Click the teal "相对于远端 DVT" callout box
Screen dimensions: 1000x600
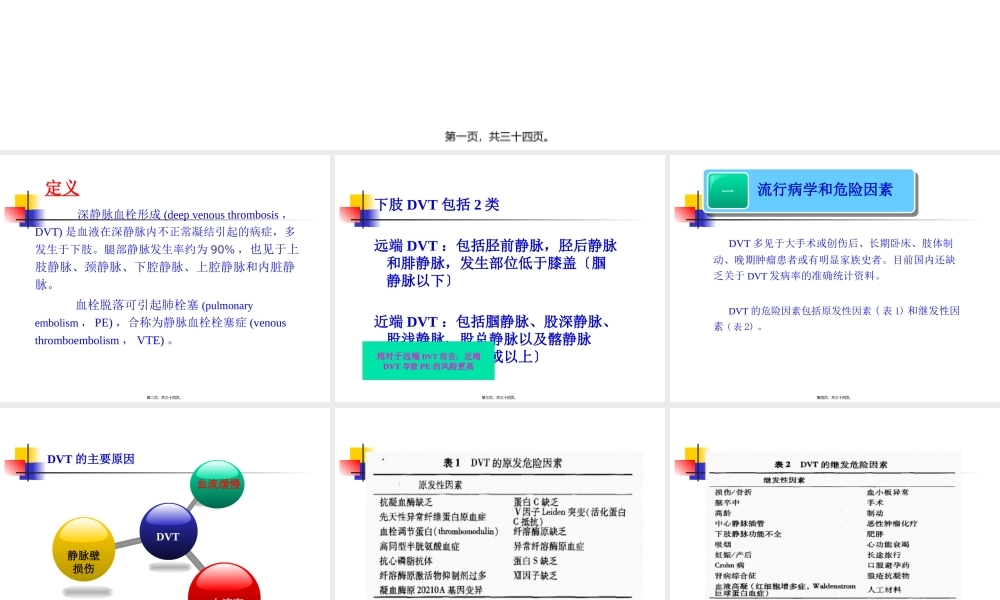coord(427,359)
